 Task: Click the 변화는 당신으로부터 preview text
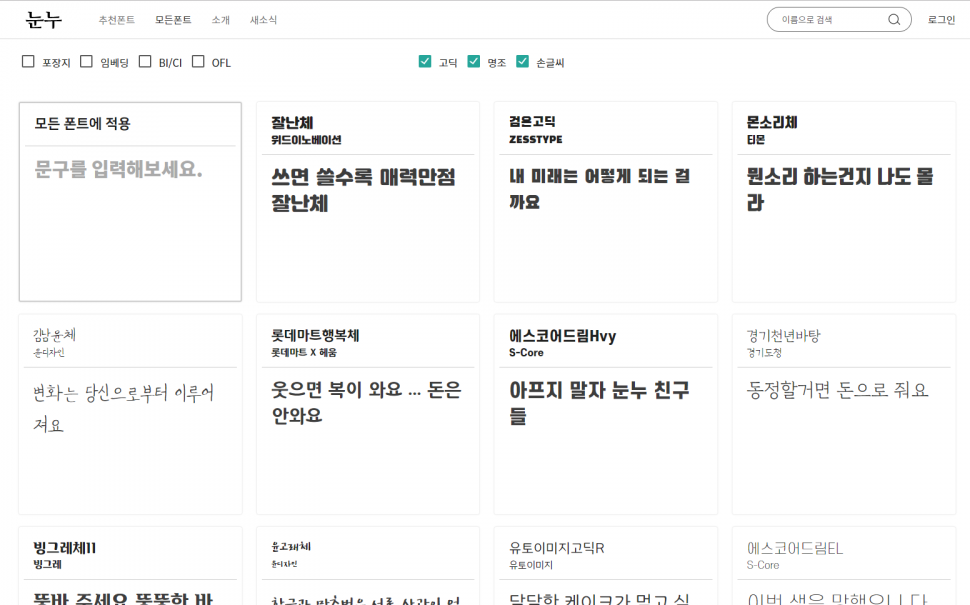pyautogui.click(x=123, y=408)
